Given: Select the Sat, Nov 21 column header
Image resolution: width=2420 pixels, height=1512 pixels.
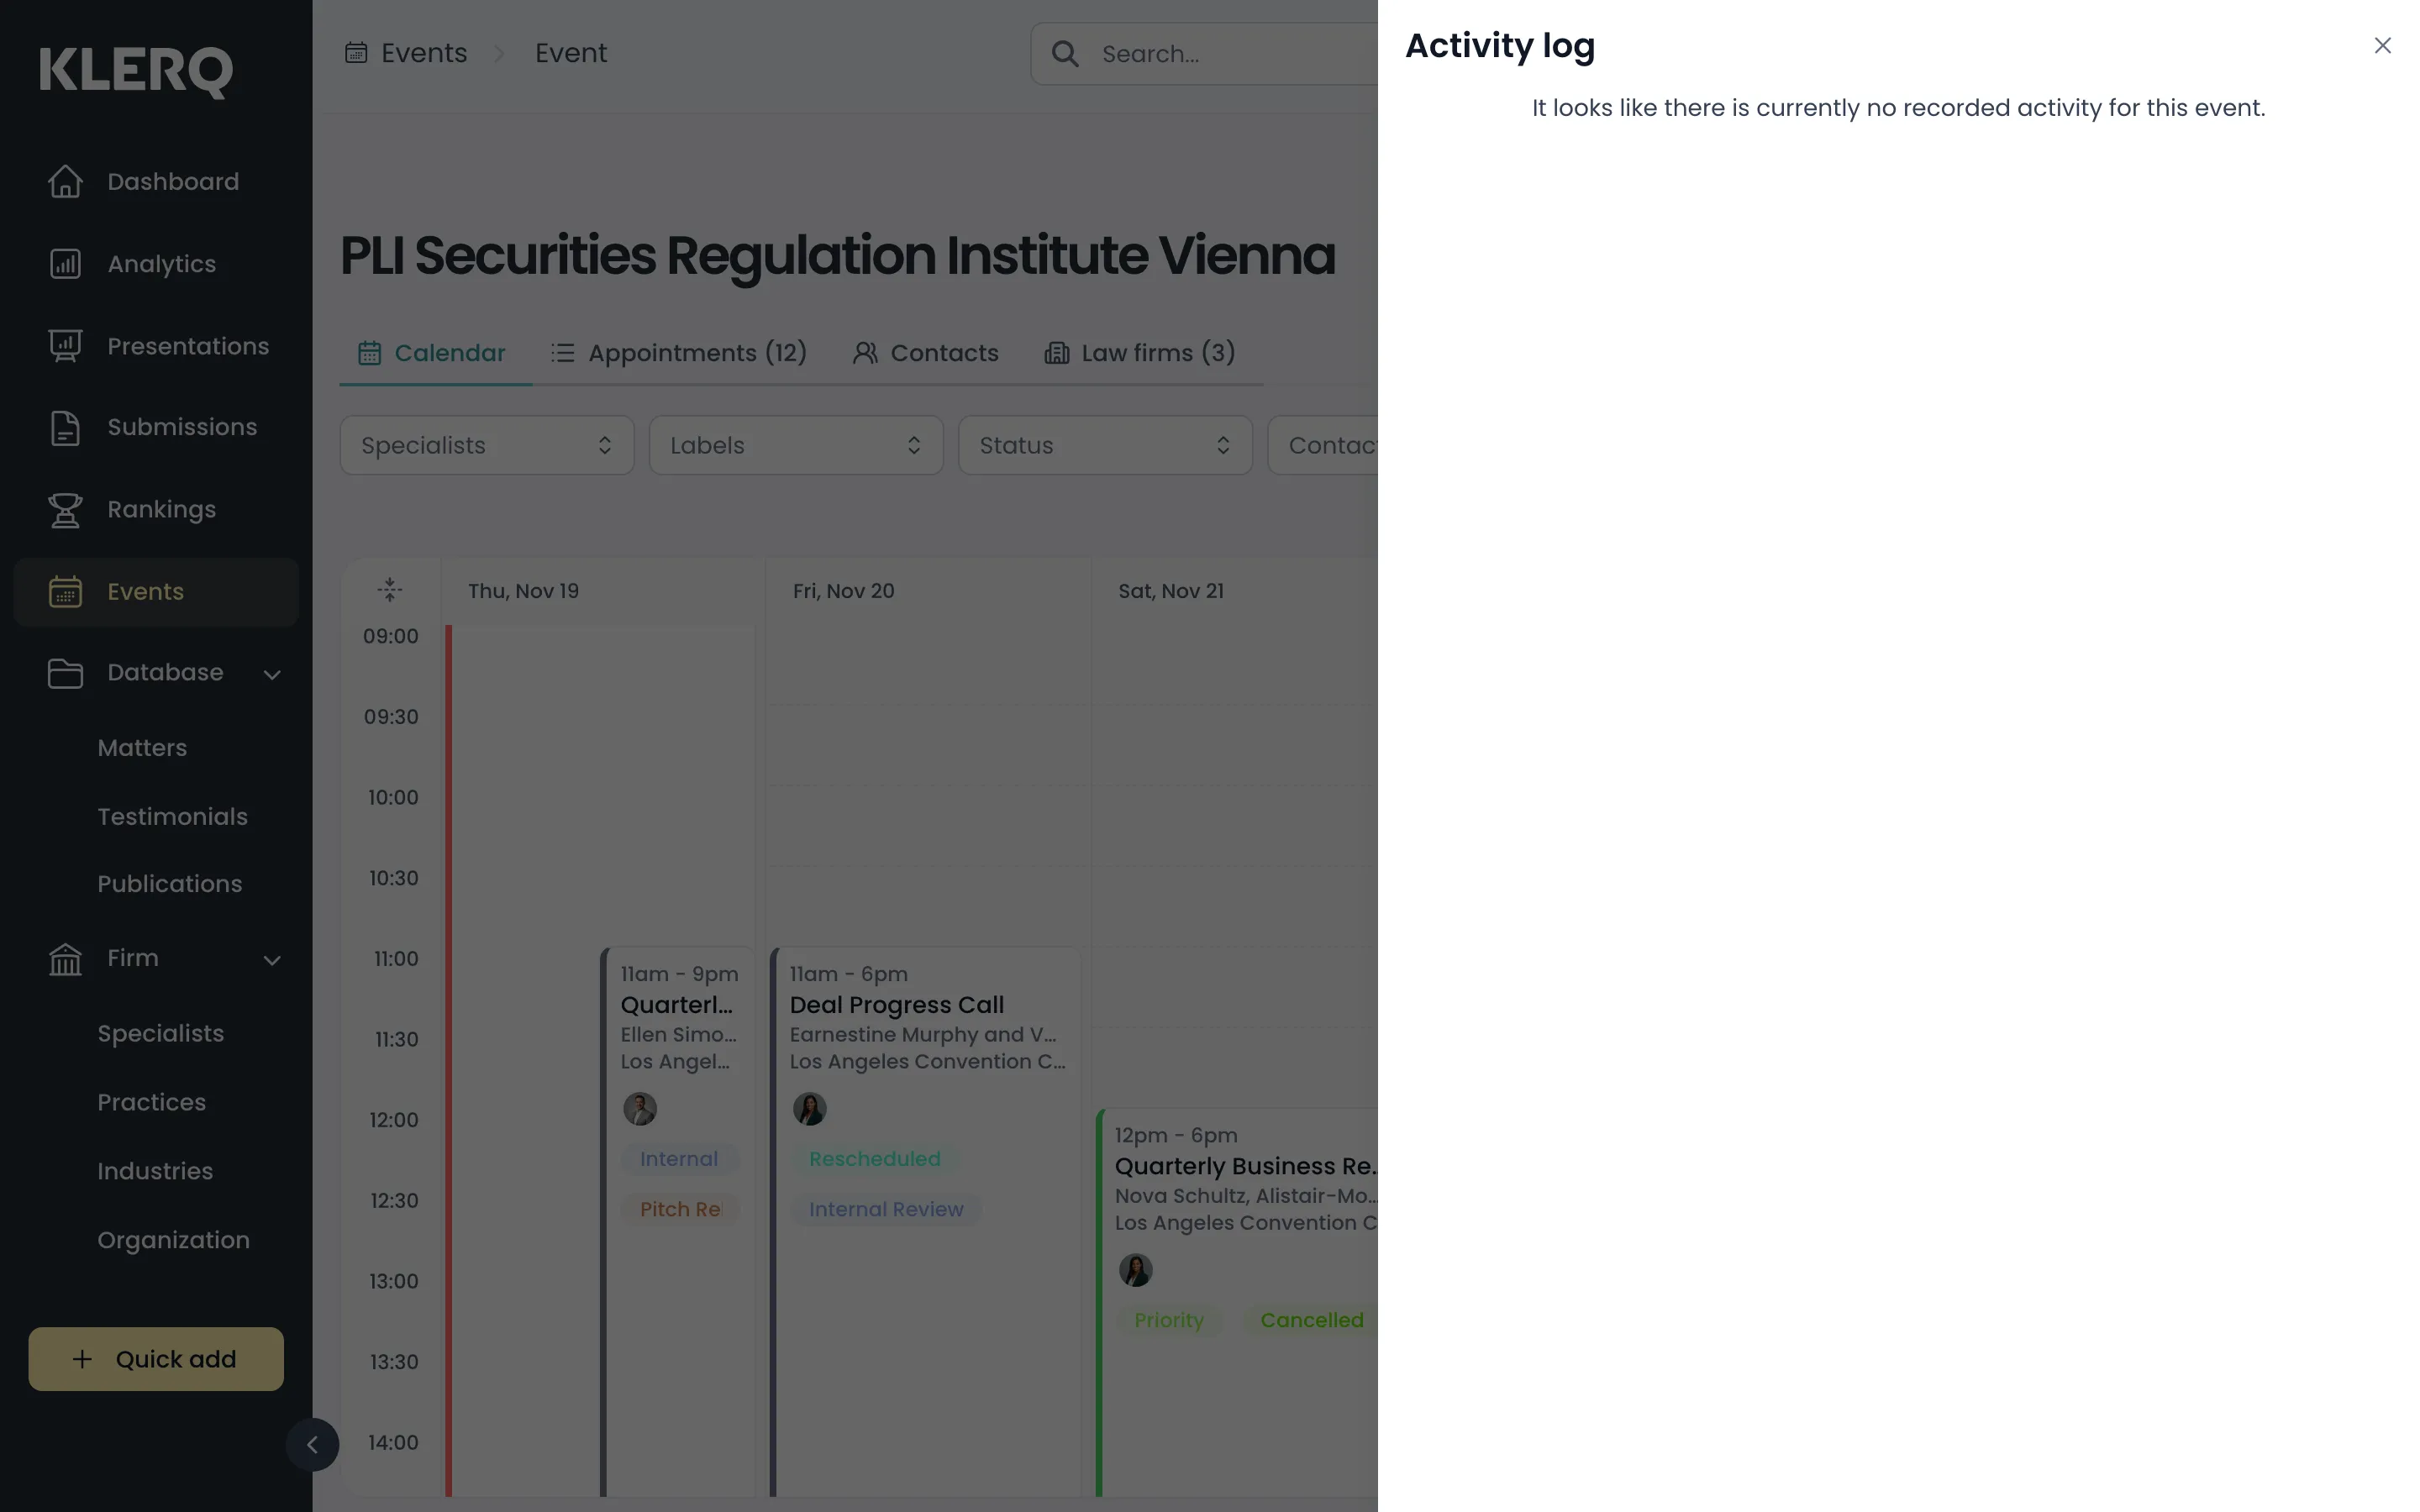Looking at the screenshot, I should click(x=1171, y=591).
